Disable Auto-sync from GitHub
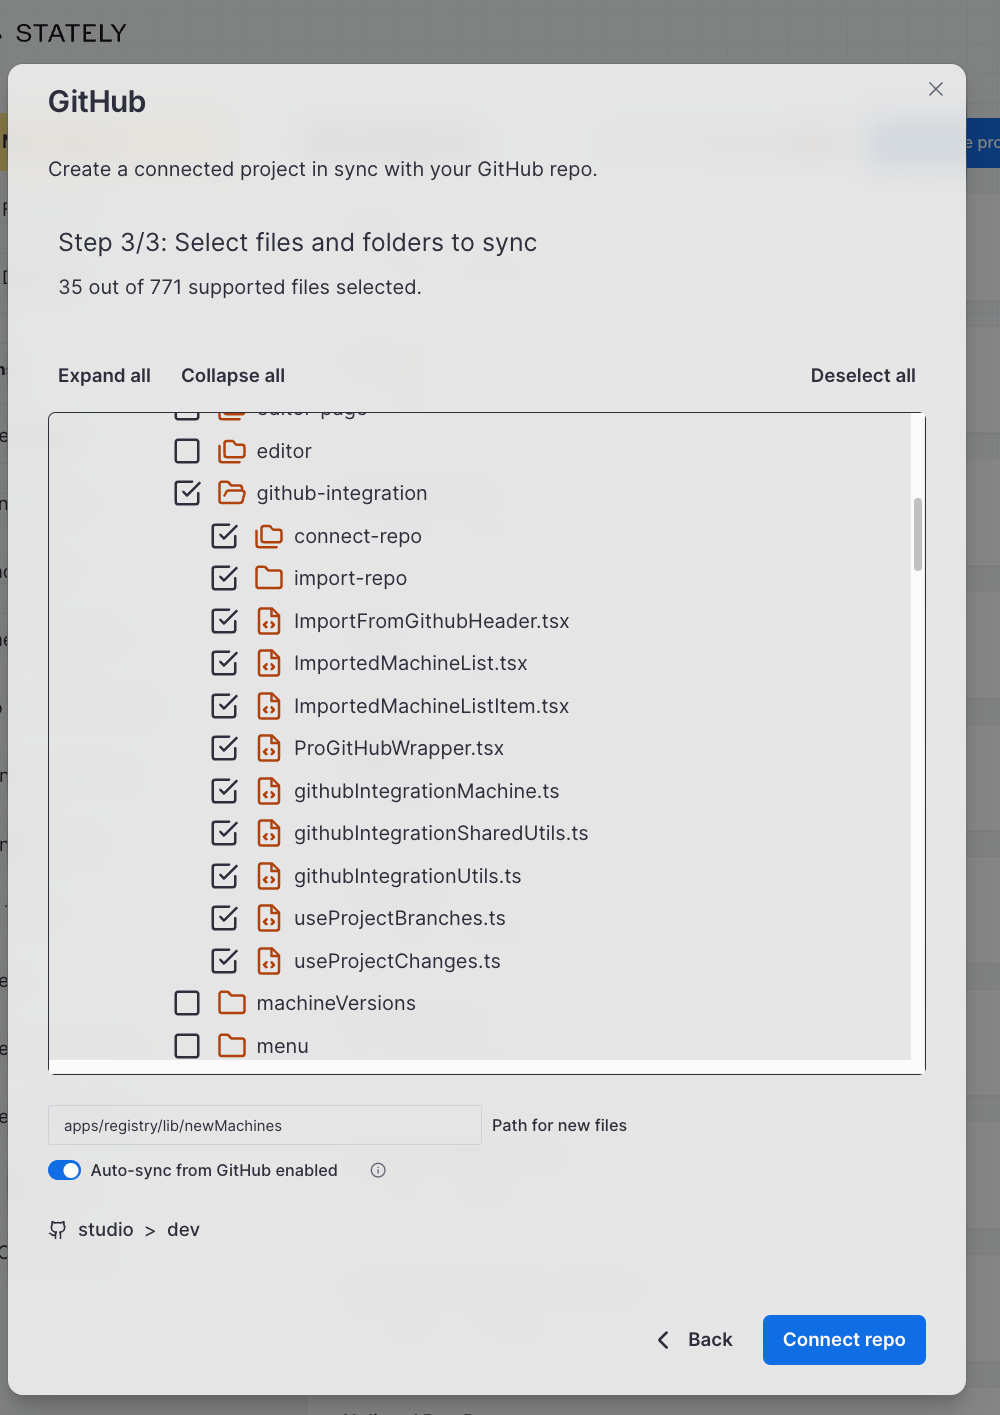This screenshot has width=1000, height=1415. click(64, 1170)
